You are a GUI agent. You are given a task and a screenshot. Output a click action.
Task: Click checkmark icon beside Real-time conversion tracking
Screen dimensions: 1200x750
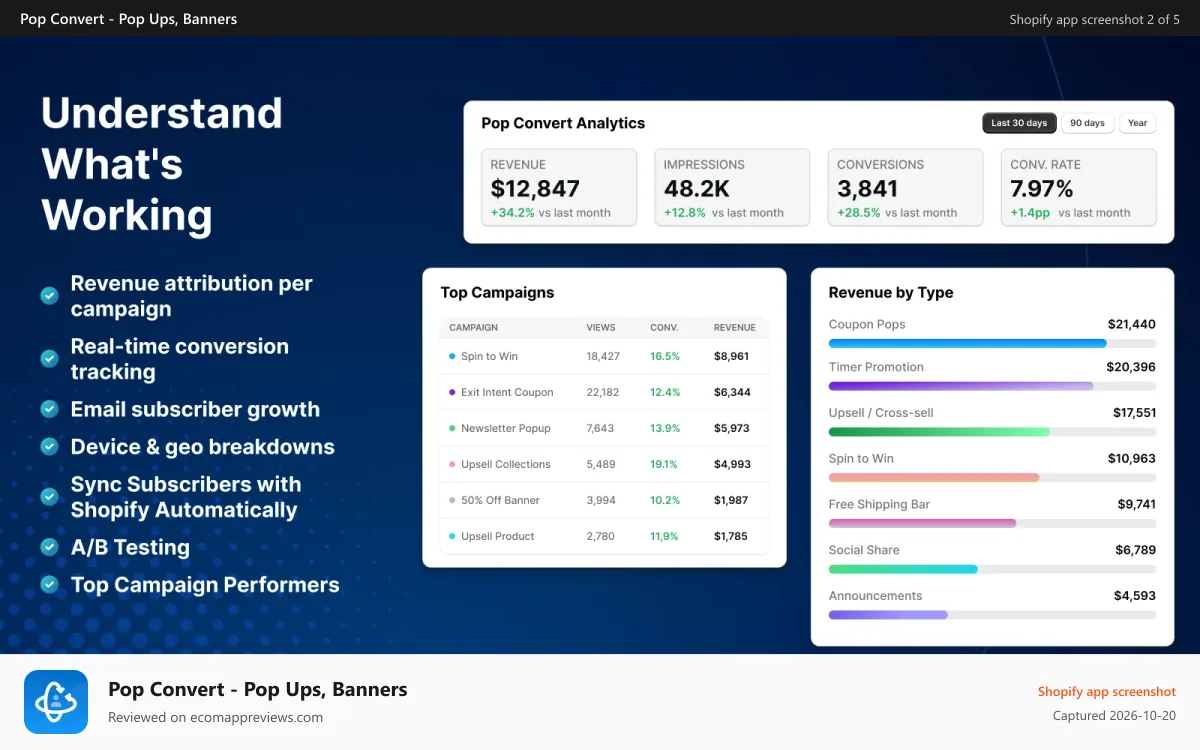coord(48,358)
